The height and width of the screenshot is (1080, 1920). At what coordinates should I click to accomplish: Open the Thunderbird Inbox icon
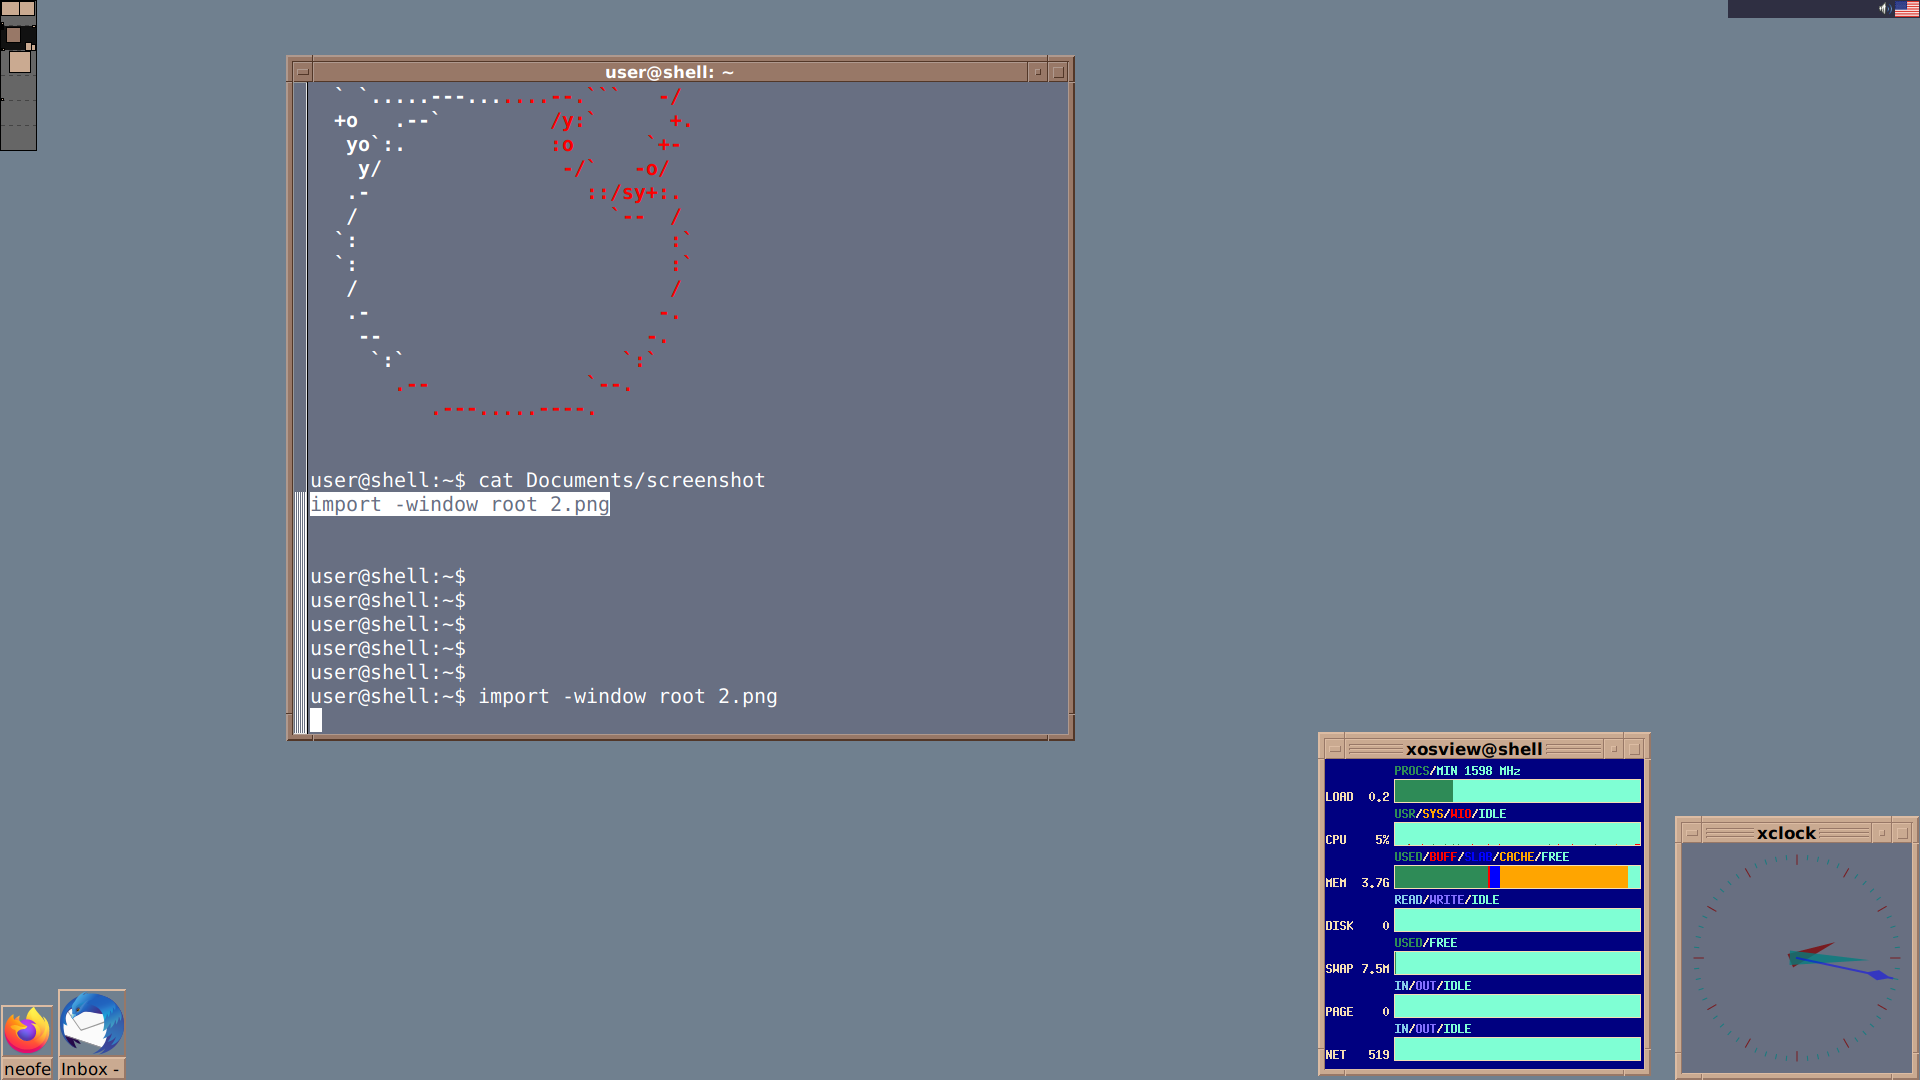(x=91, y=1024)
